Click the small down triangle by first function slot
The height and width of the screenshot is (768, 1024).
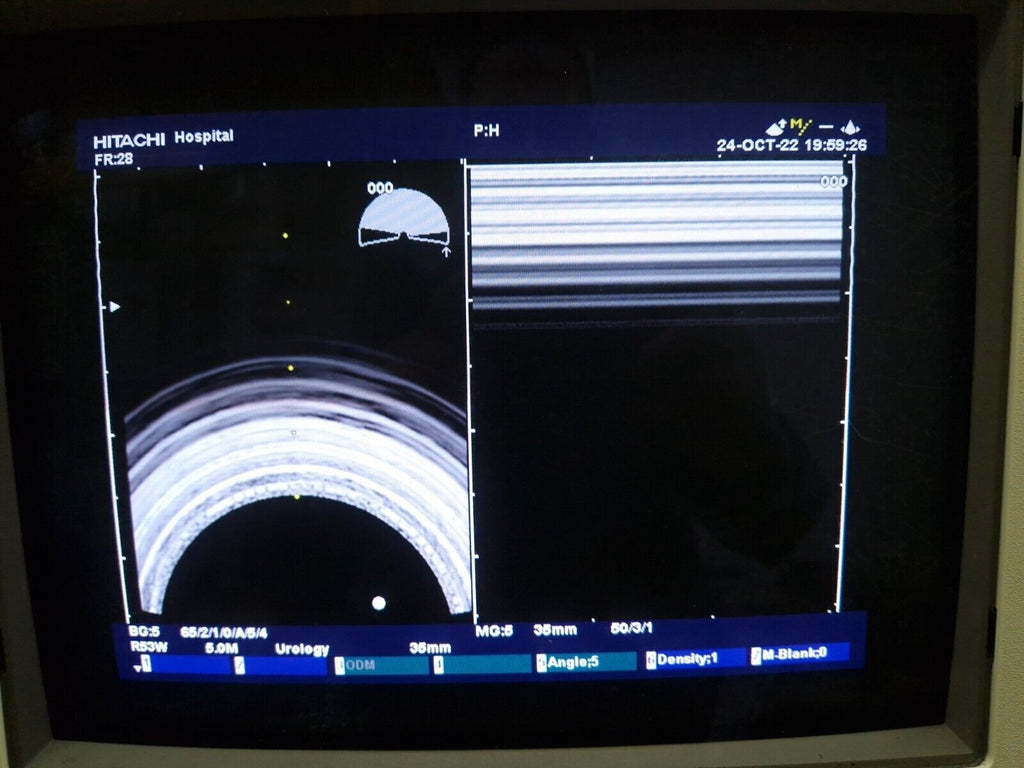(x=137, y=669)
